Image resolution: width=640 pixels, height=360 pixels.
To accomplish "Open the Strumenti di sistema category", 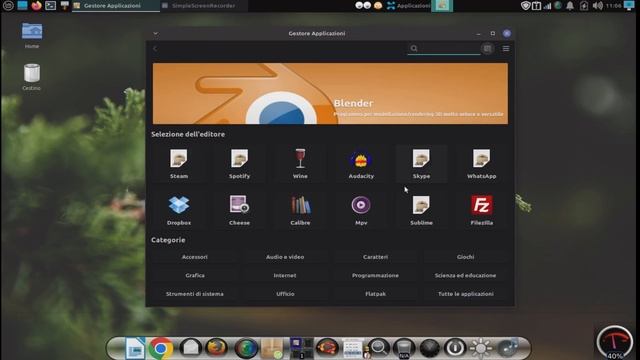I will click(x=195, y=294).
